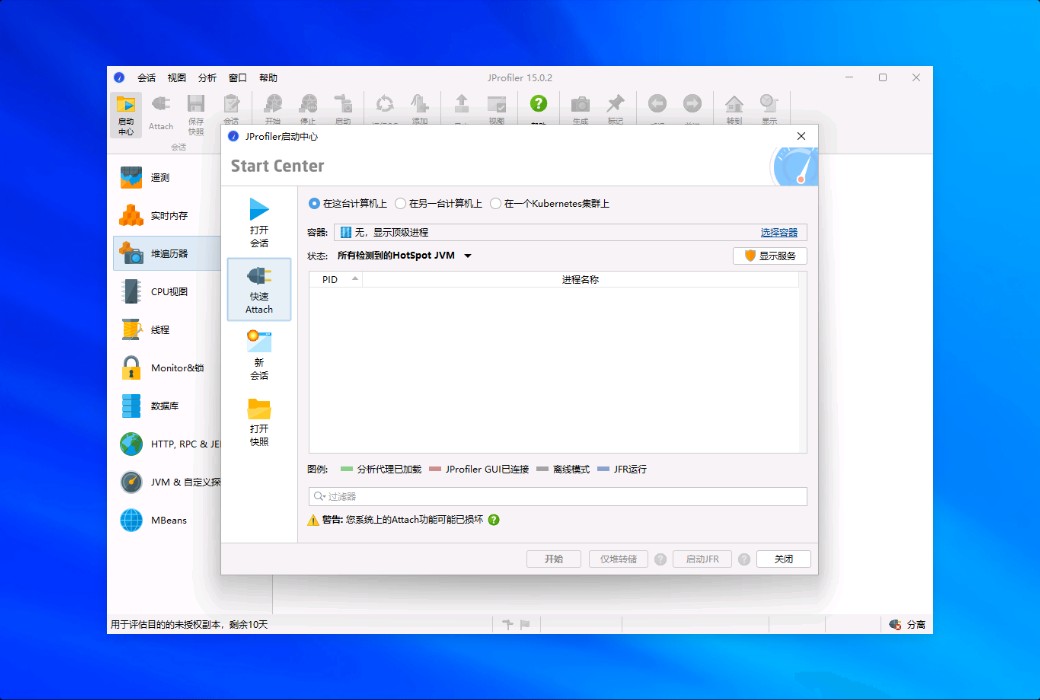Viewport: 1040px width, 700px height.
Task: Switch to 快速 Attach tab in Start Center
Action: click(x=259, y=289)
